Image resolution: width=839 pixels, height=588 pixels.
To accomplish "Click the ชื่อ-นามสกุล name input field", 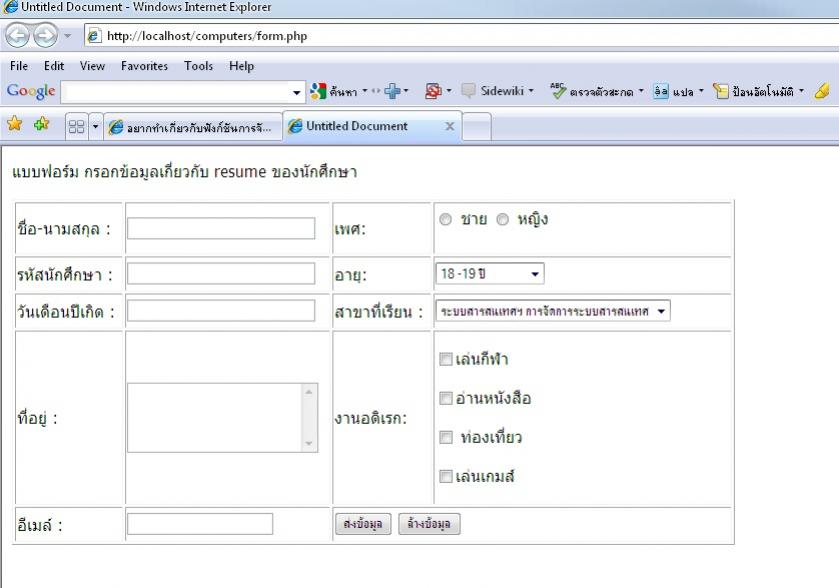I will click(221, 228).
